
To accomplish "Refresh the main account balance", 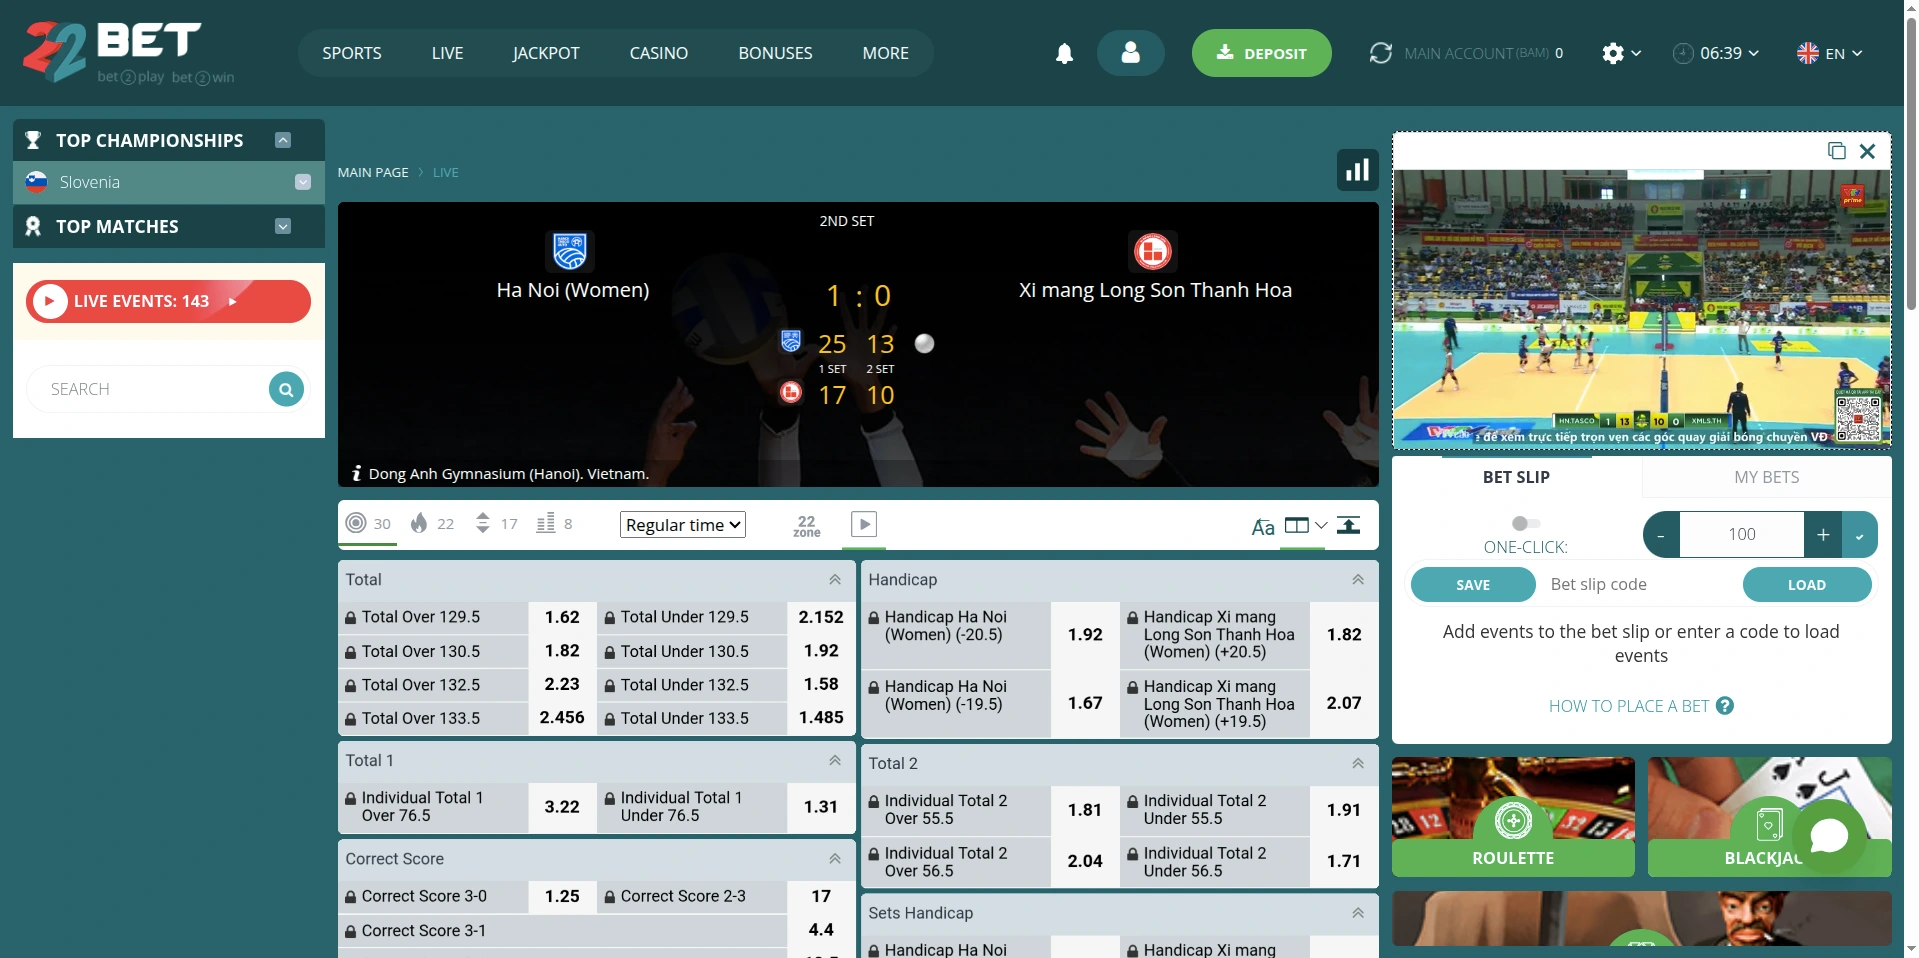I will point(1380,54).
